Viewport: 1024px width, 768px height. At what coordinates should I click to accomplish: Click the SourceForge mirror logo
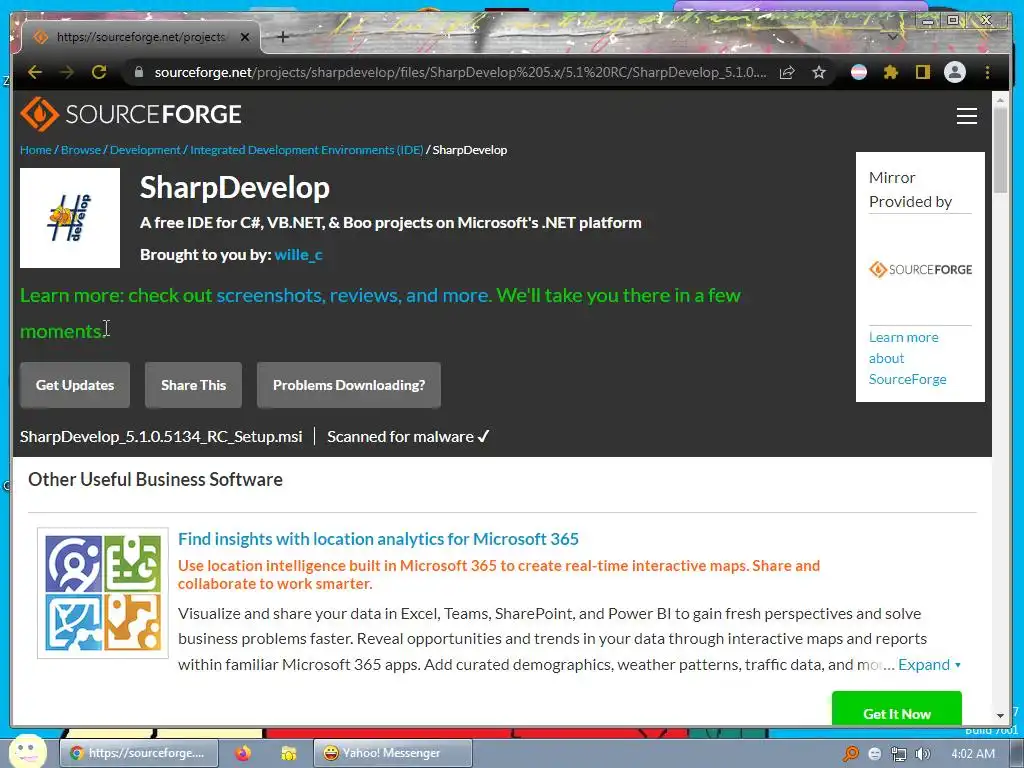(920, 269)
